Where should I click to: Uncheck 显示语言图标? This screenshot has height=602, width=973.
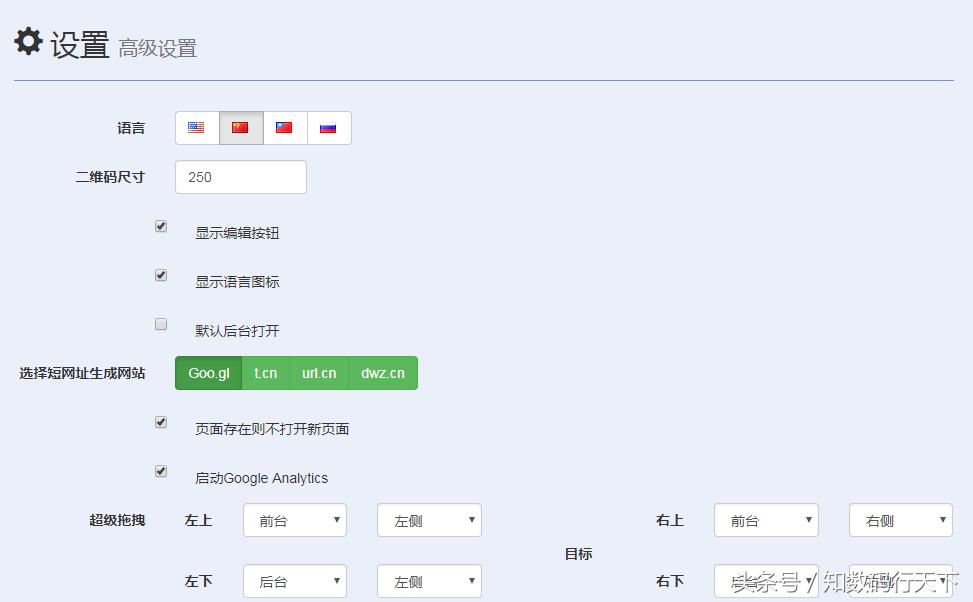click(x=161, y=275)
